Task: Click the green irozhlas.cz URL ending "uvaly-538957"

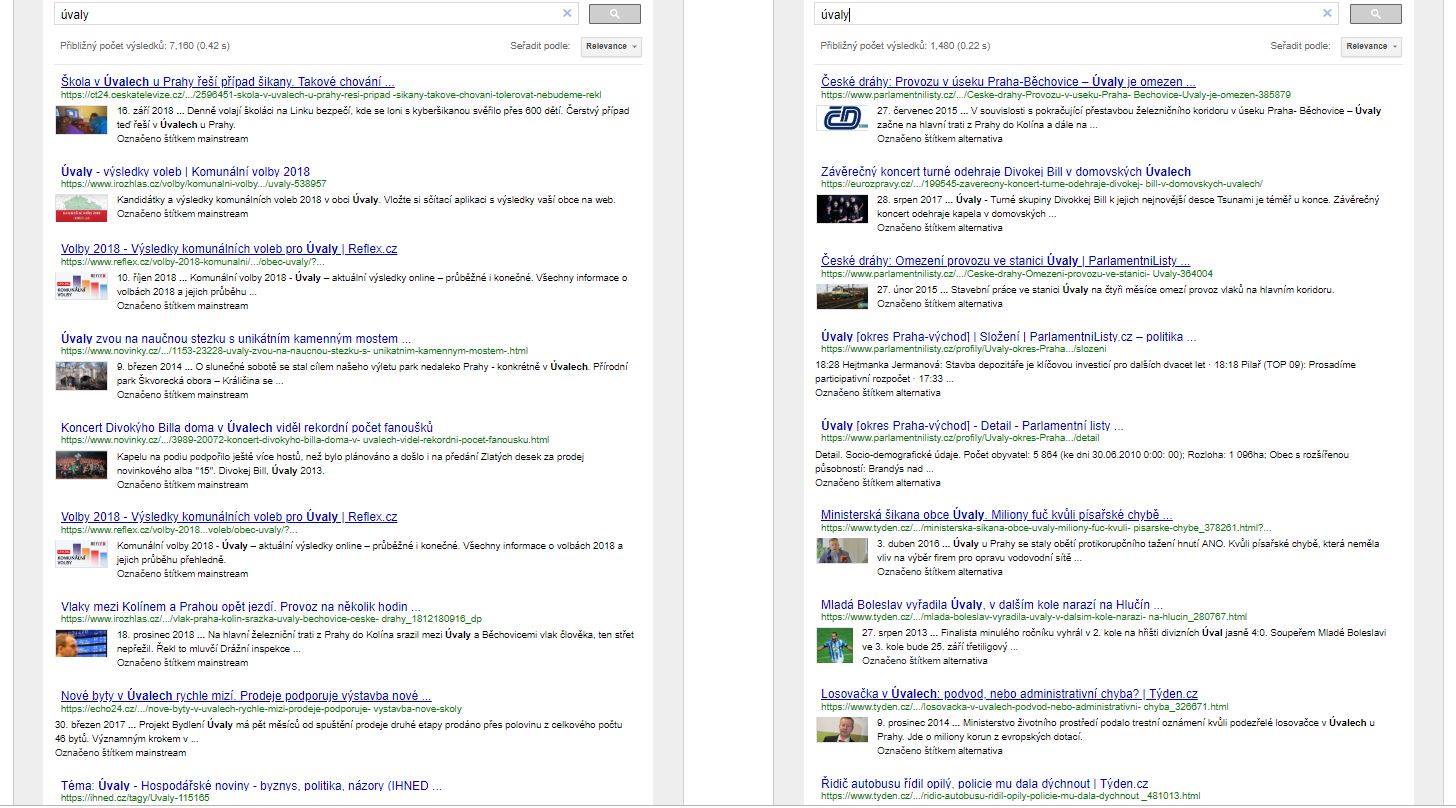Action: 194,184
